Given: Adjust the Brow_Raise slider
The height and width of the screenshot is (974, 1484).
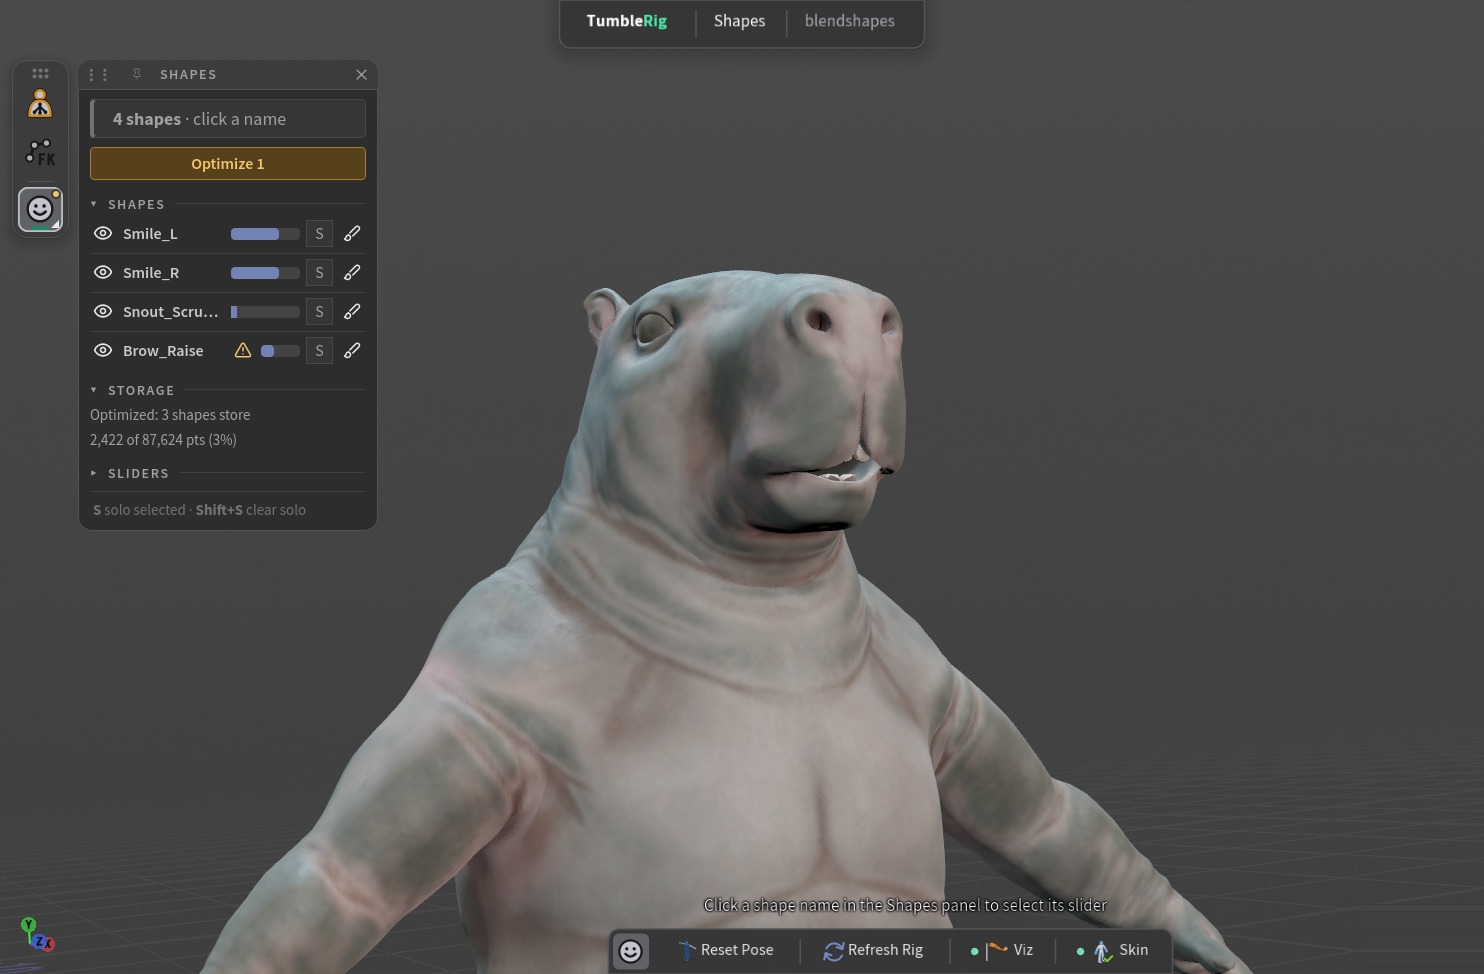Looking at the screenshot, I should click(280, 351).
